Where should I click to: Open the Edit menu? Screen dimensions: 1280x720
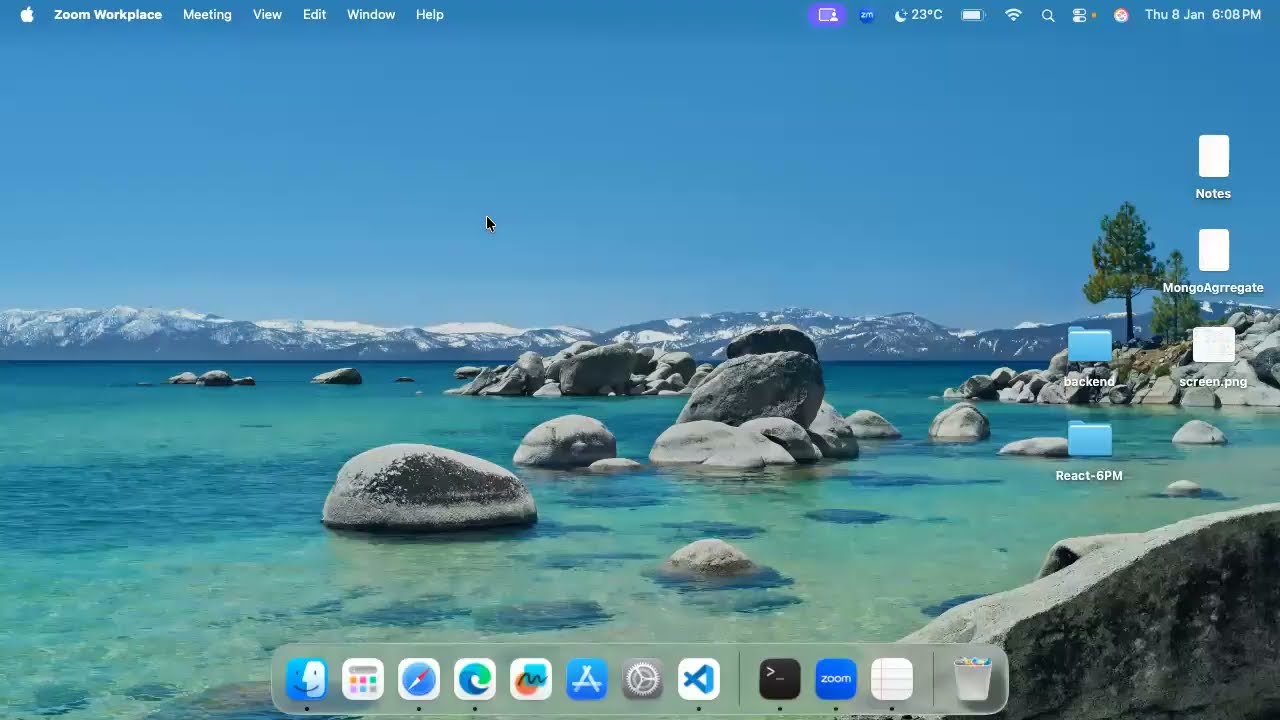coord(315,15)
